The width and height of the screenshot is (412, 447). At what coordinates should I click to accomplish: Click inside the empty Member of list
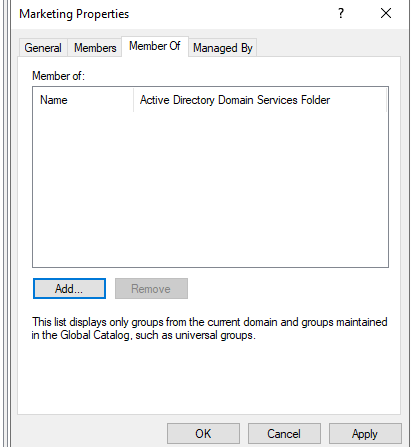pos(210,189)
